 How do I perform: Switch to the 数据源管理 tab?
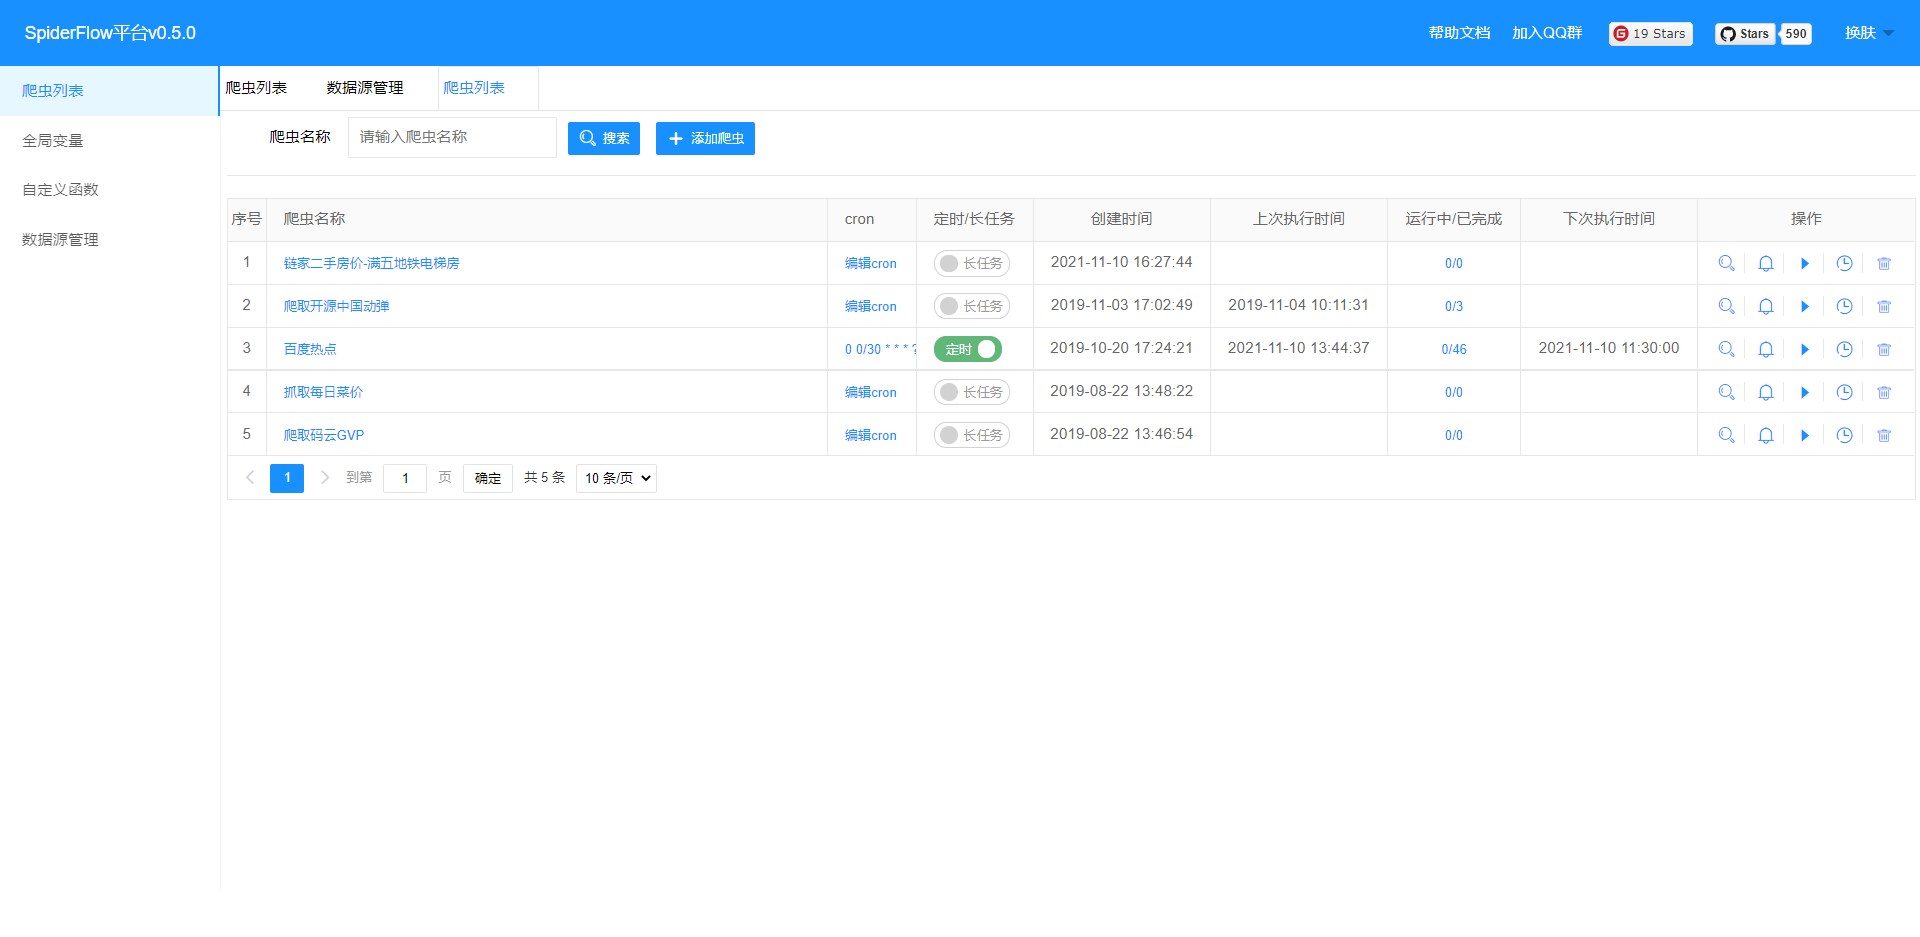[x=364, y=88]
